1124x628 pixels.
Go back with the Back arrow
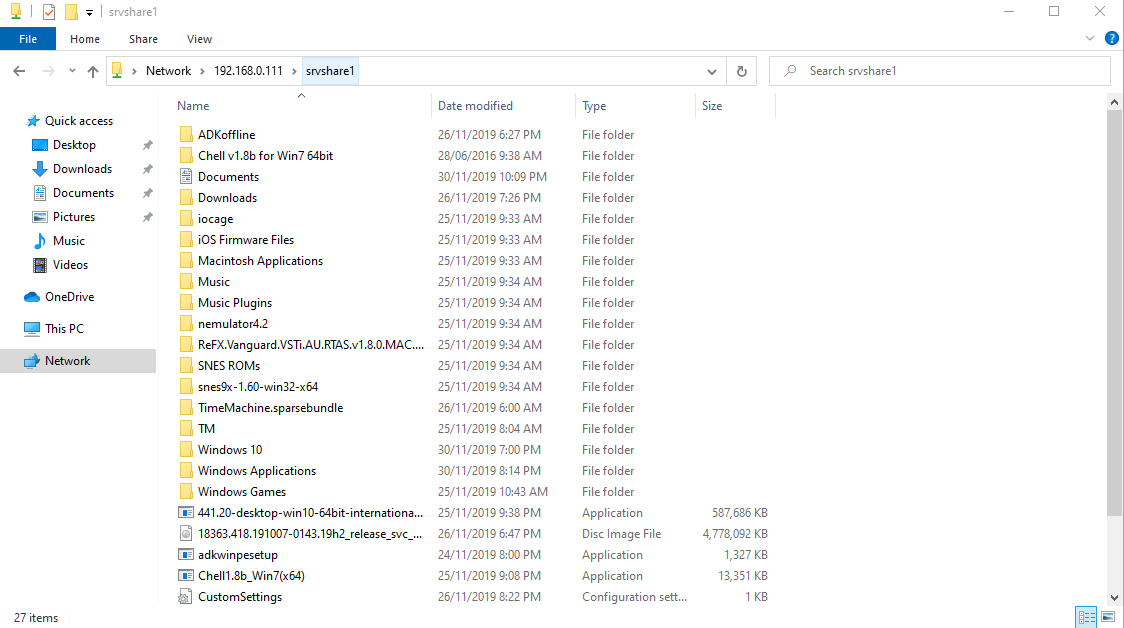coord(19,71)
